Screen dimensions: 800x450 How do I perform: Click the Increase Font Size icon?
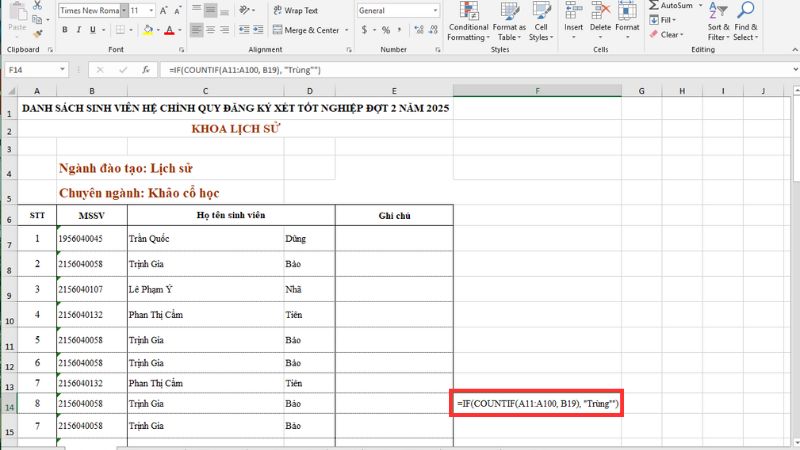164,10
